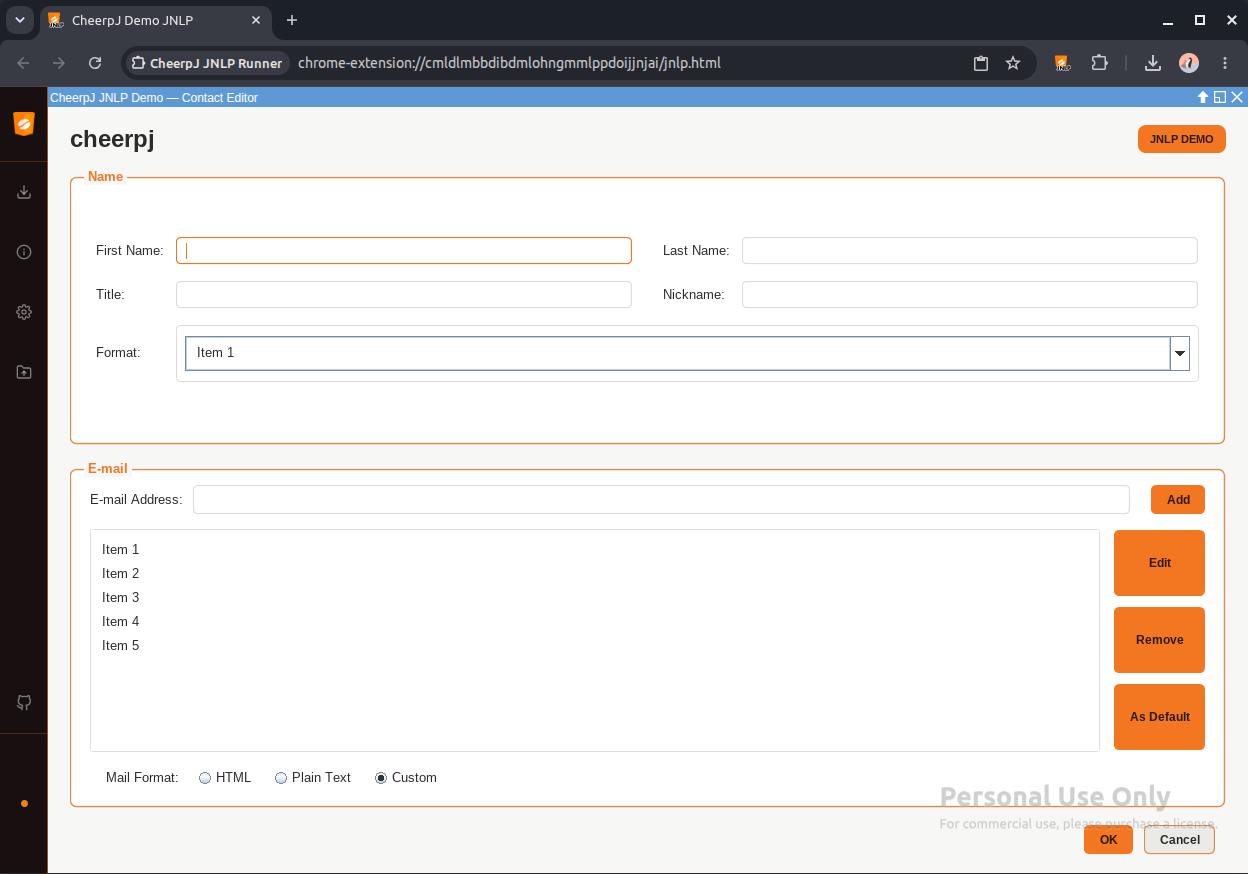Select the CheerpJ Demo JNLP tab
The height and width of the screenshot is (874, 1248).
pos(155,20)
